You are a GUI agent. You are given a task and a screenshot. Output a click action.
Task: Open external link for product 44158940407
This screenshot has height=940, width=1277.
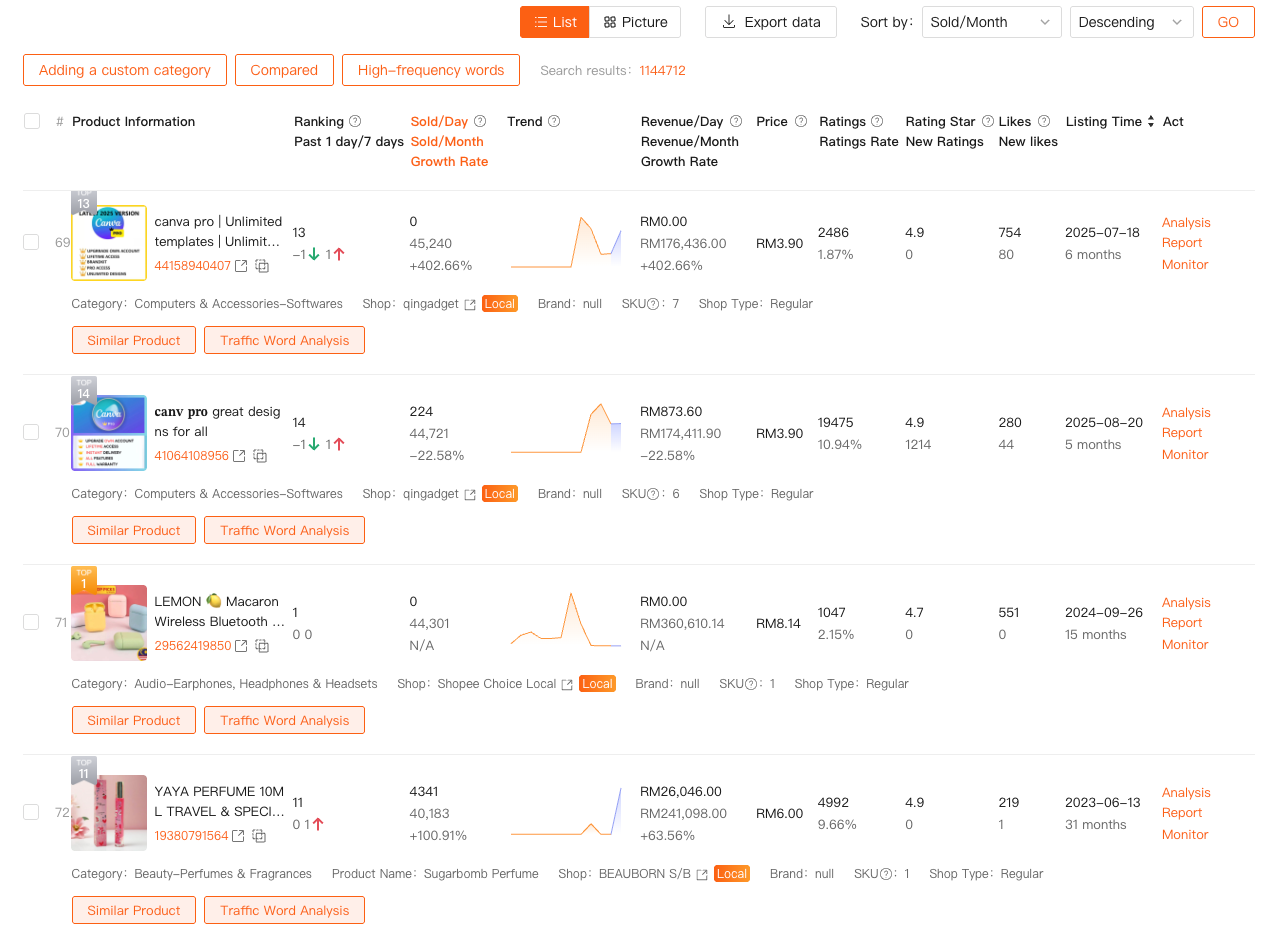tap(241, 266)
